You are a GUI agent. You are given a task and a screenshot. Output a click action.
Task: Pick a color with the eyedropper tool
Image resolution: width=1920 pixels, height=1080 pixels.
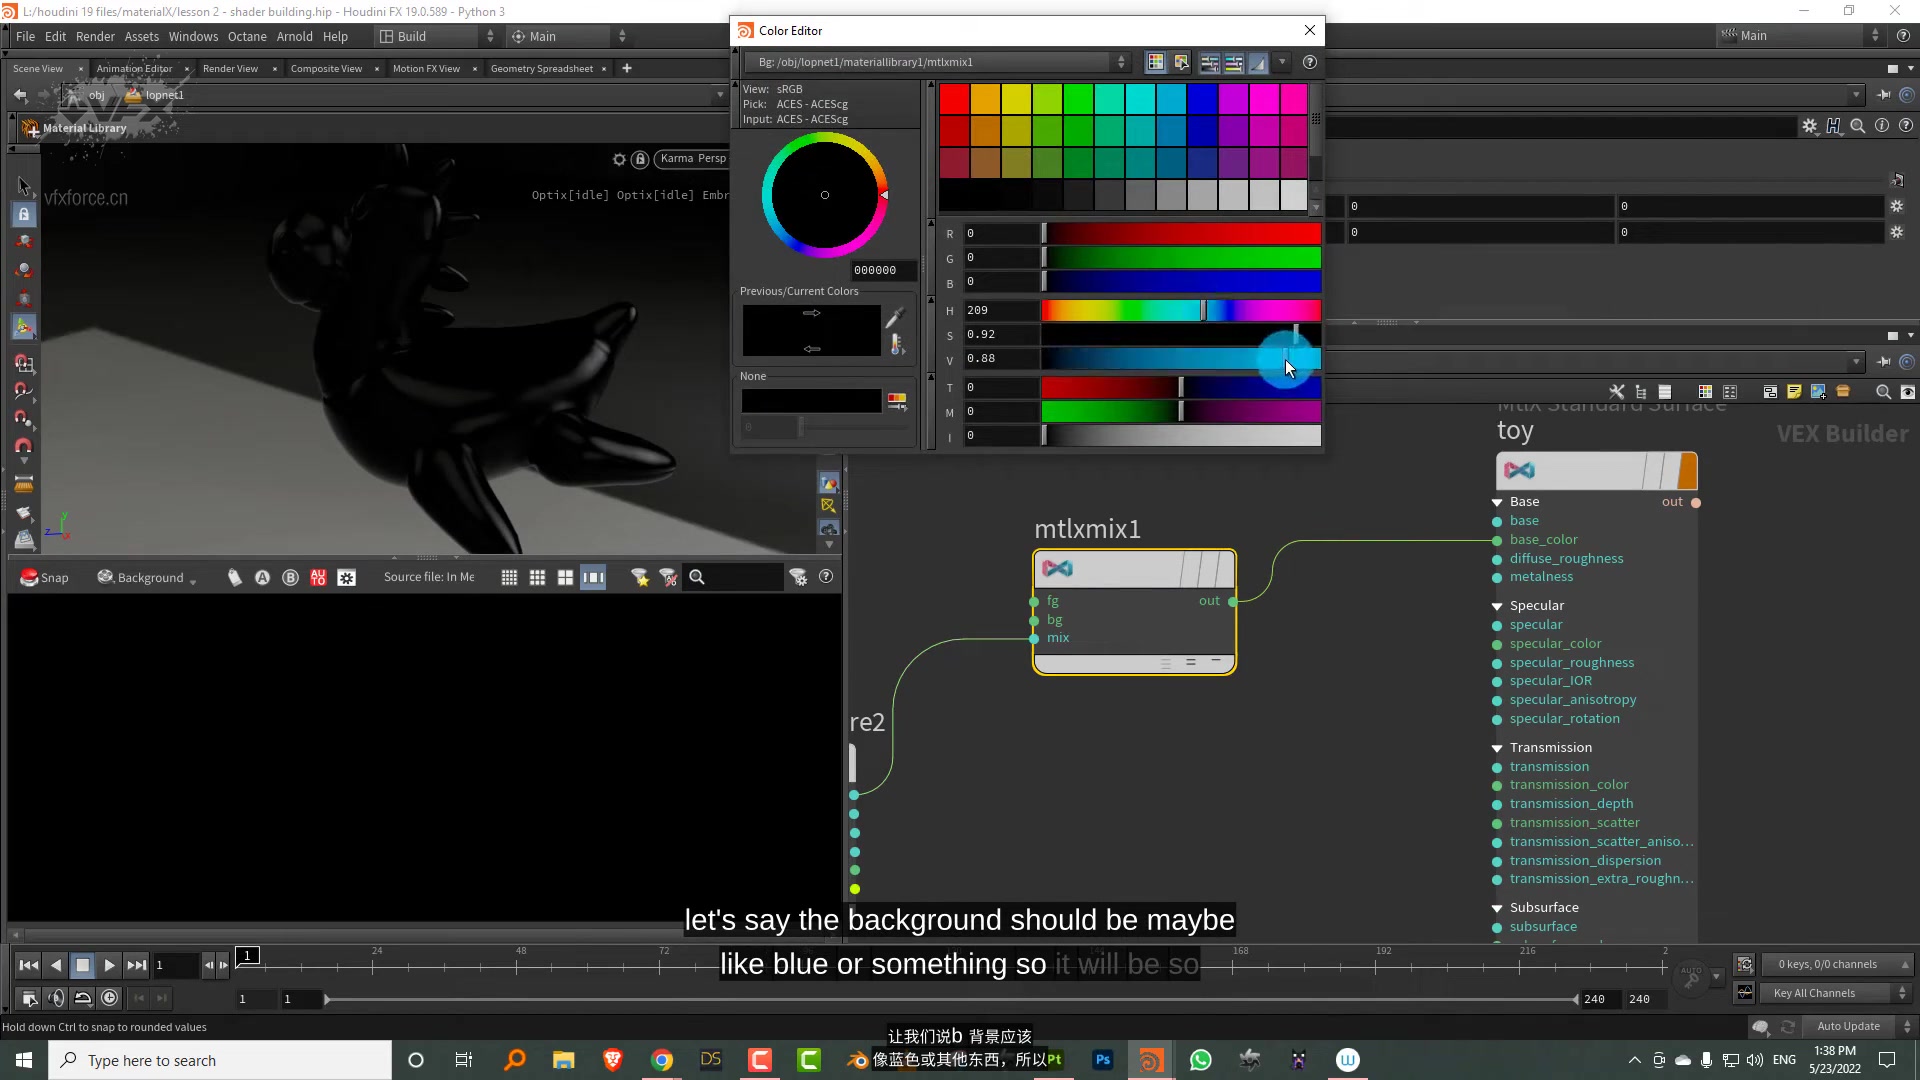(x=895, y=317)
